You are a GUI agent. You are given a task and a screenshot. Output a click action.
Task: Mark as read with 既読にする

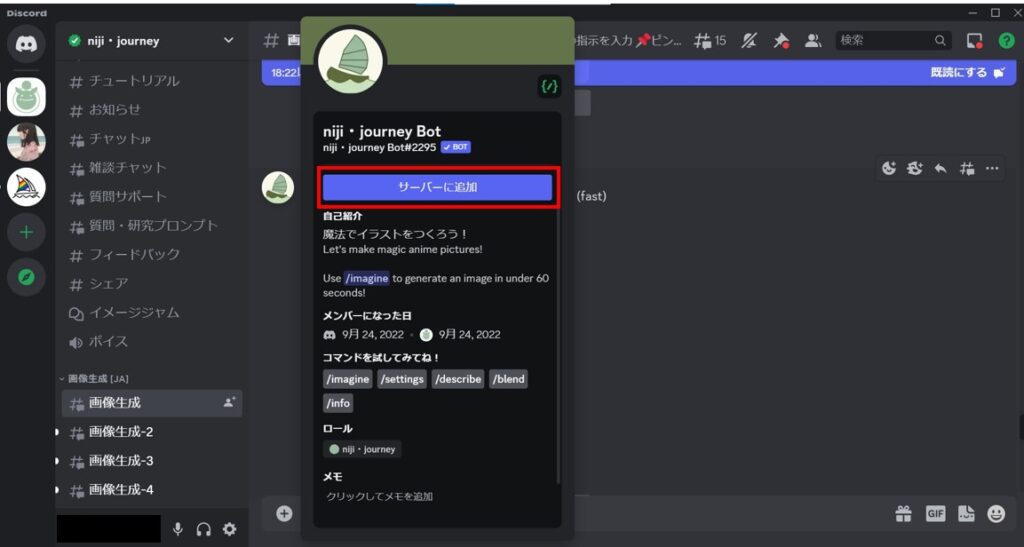pos(967,72)
